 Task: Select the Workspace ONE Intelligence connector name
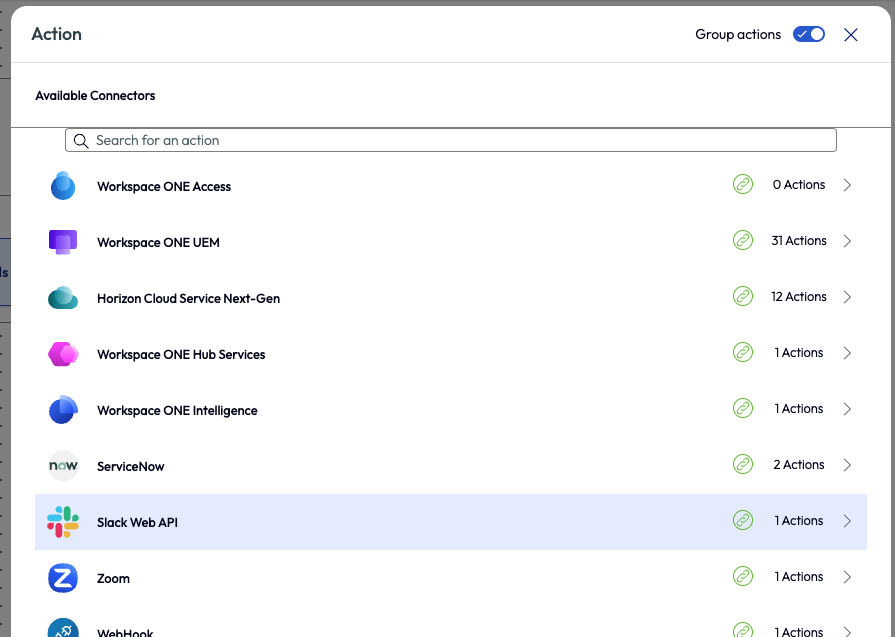pyautogui.click(x=177, y=410)
